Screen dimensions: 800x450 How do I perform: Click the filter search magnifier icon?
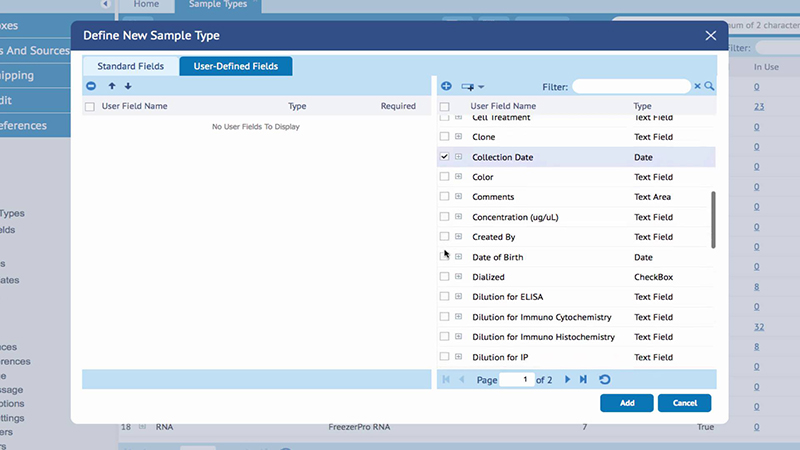coord(710,87)
